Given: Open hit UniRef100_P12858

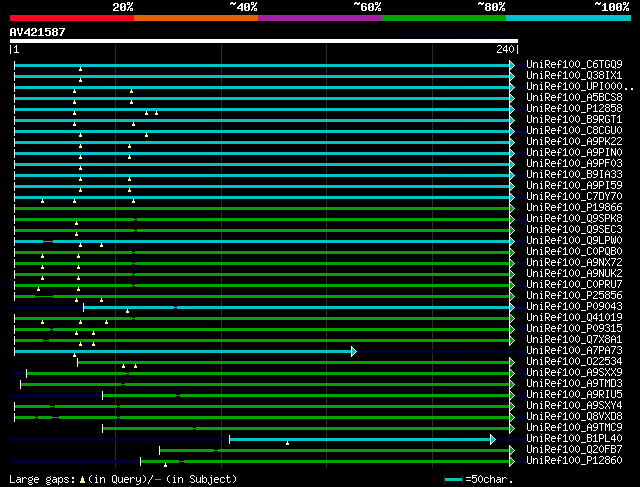Looking at the screenshot, I should click(574, 109).
